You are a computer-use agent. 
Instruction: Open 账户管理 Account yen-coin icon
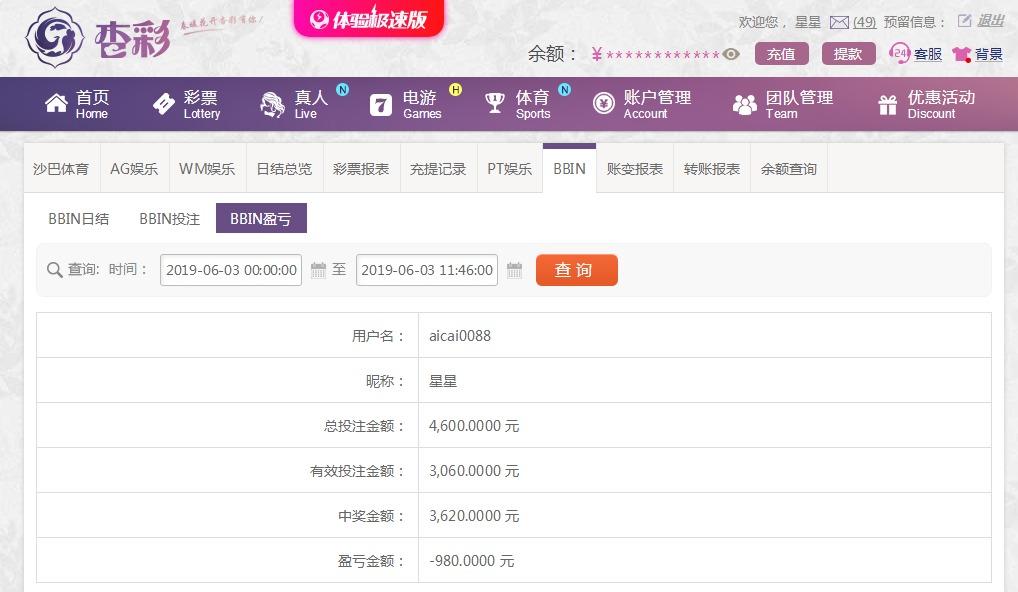603,103
